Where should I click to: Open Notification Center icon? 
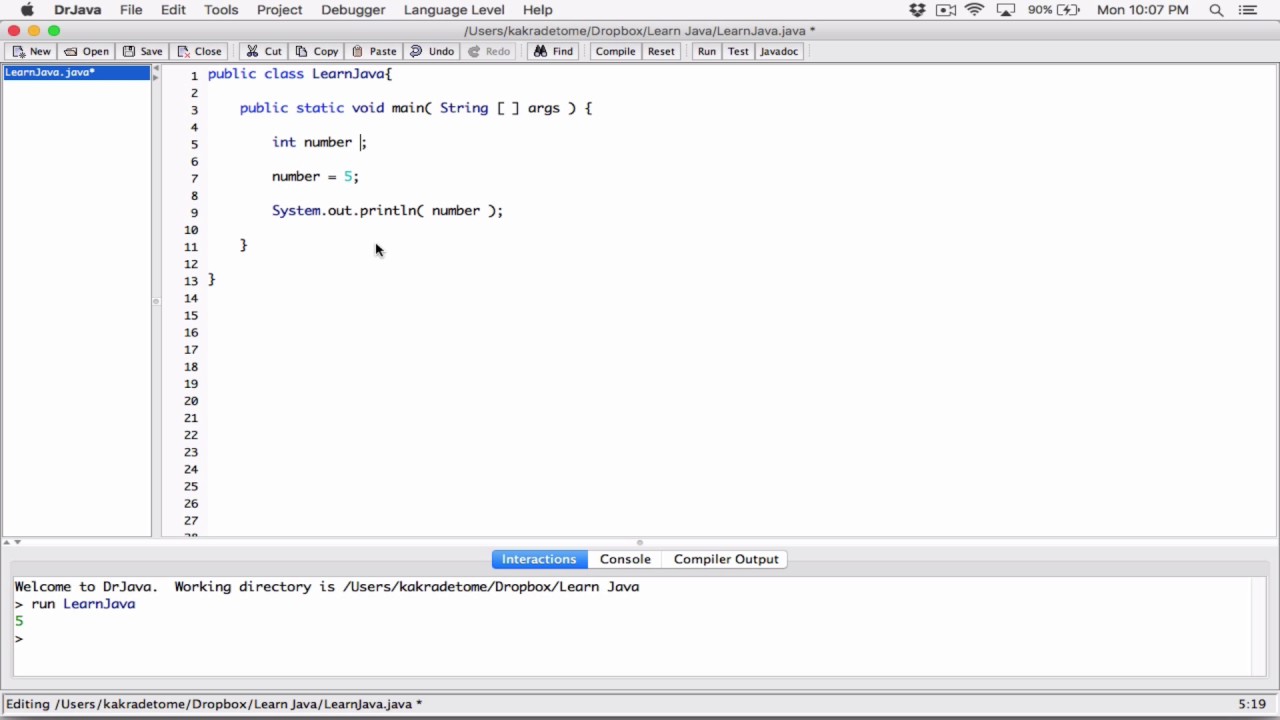(x=1246, y=10)
